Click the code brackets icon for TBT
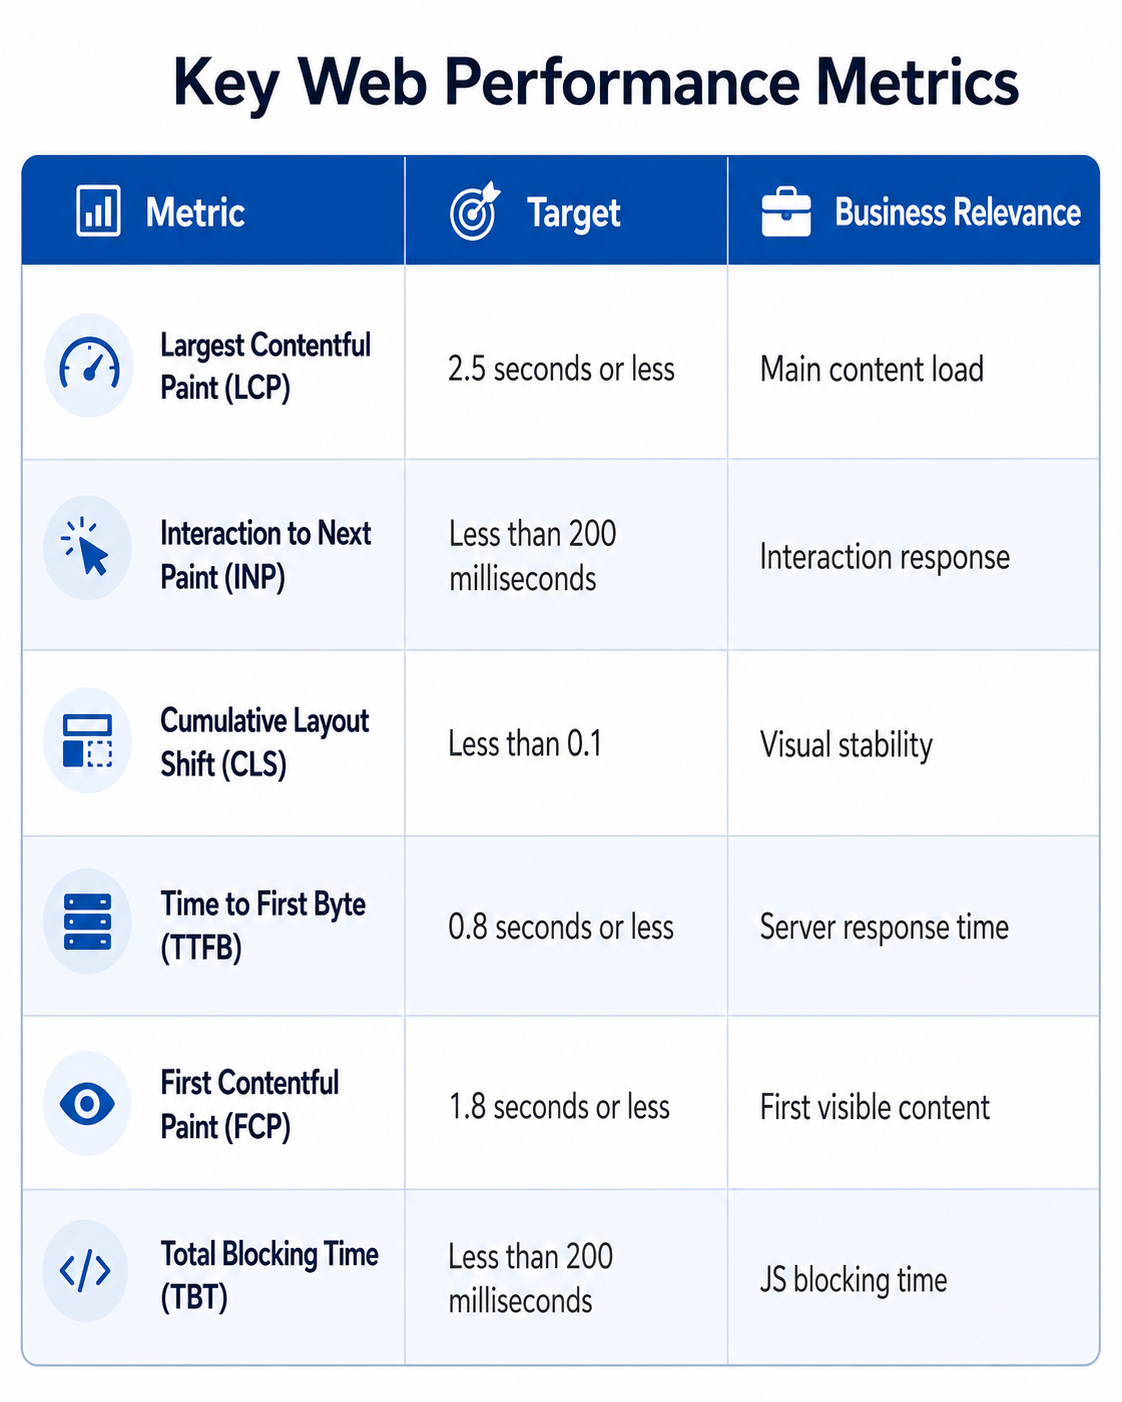 [85, 1271]
